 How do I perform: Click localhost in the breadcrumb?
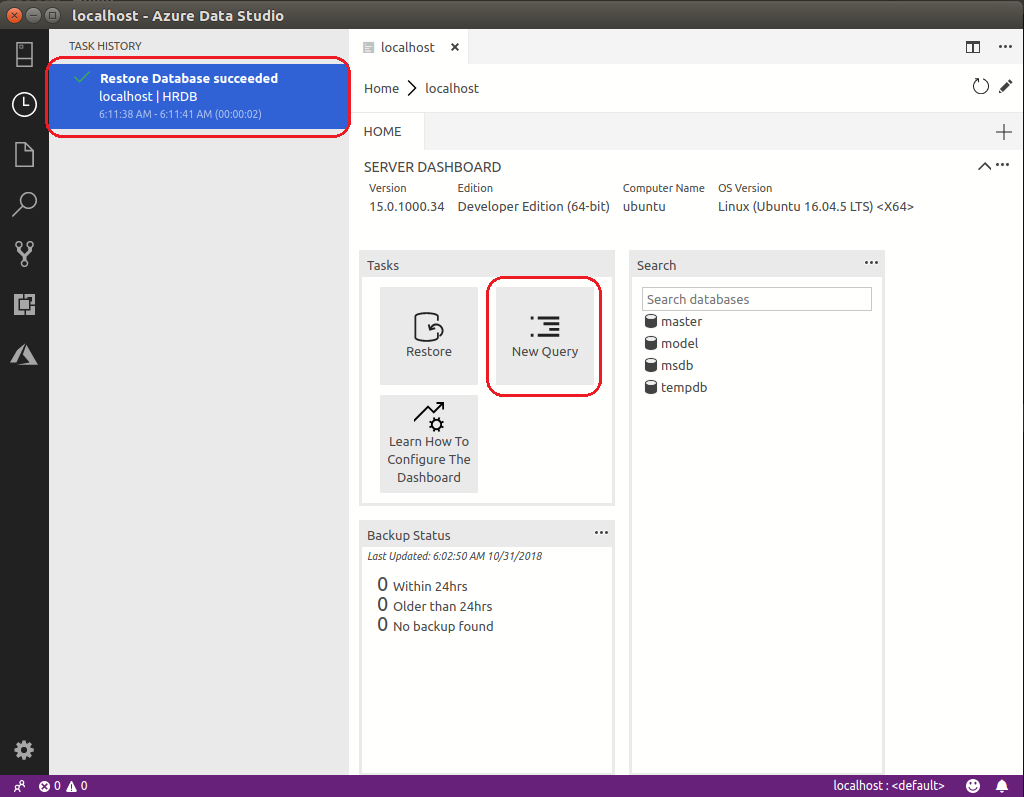[452, 88]
